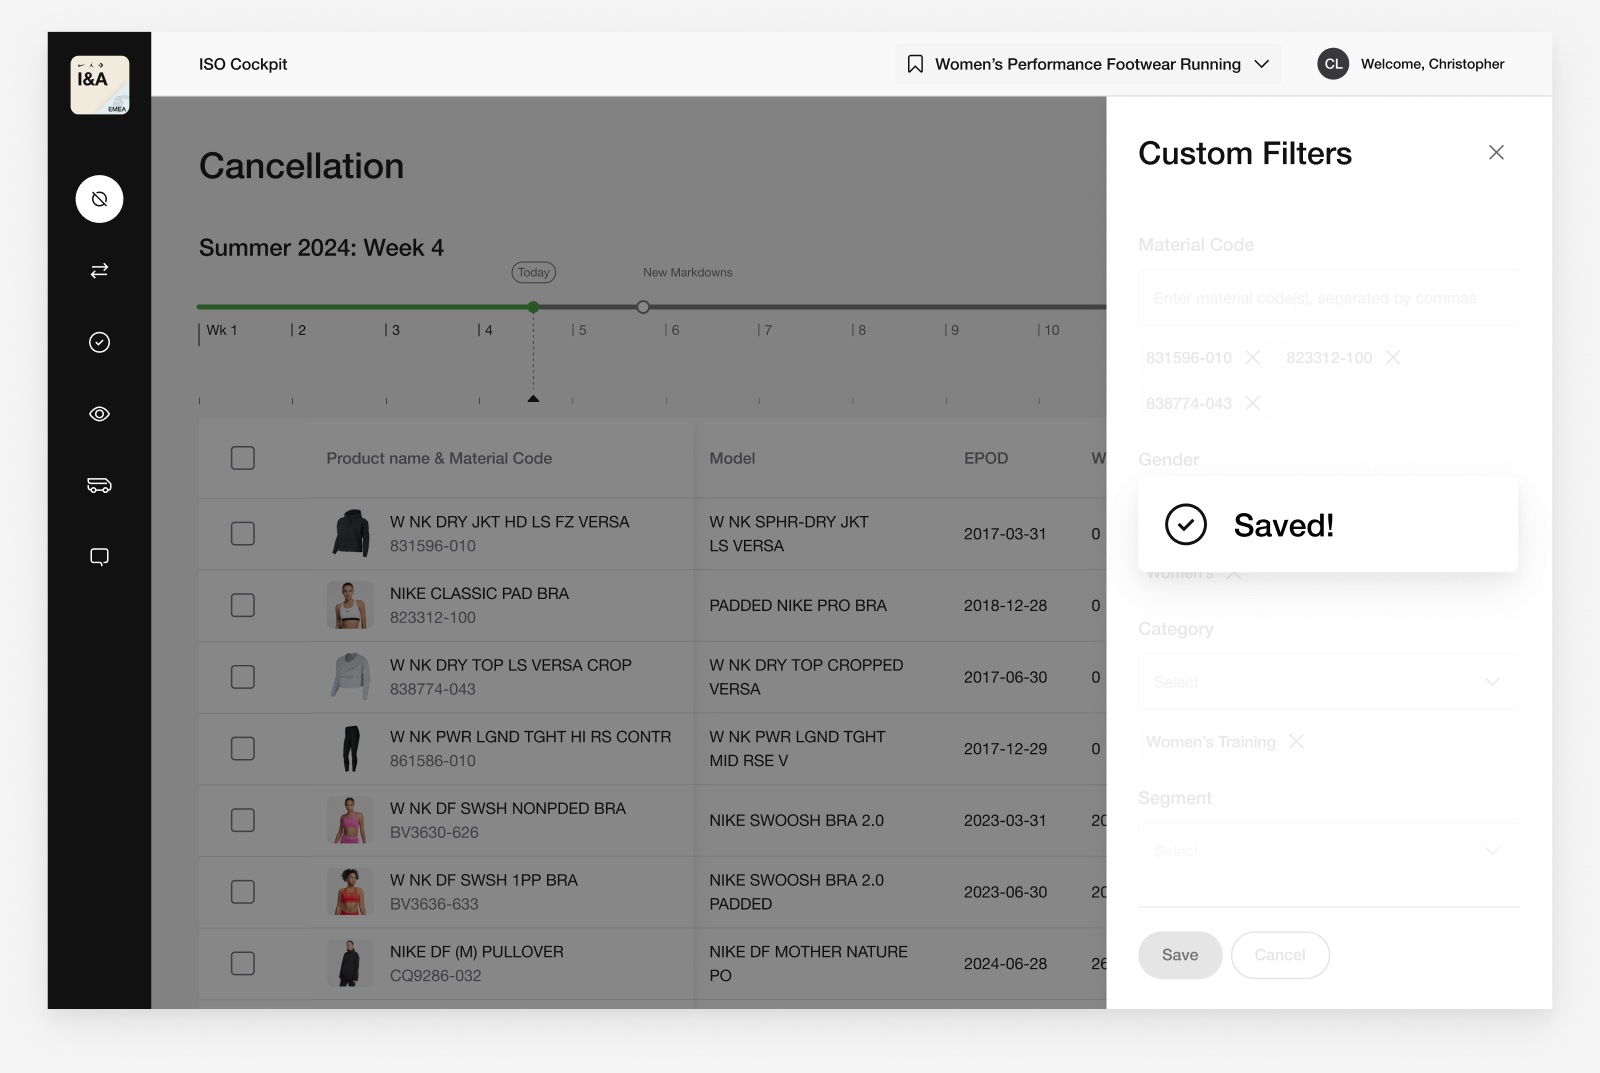Click the NIKE CLASSIC PAD BRA thumbnail
This screenshot has width=1600, height=1073.
(x=350, y=605)
